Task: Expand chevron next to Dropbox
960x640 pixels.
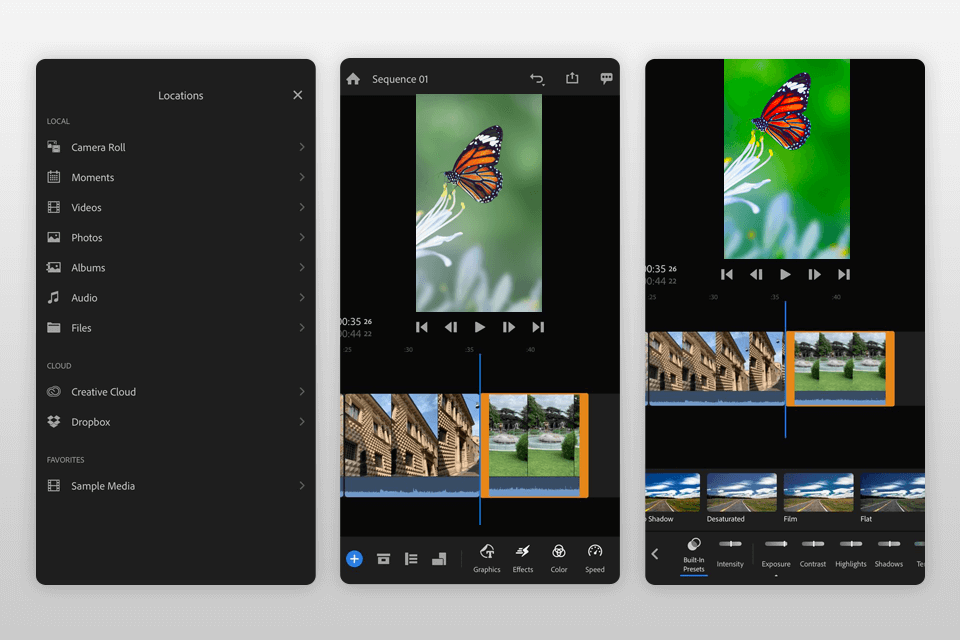Action: [302, 421]
